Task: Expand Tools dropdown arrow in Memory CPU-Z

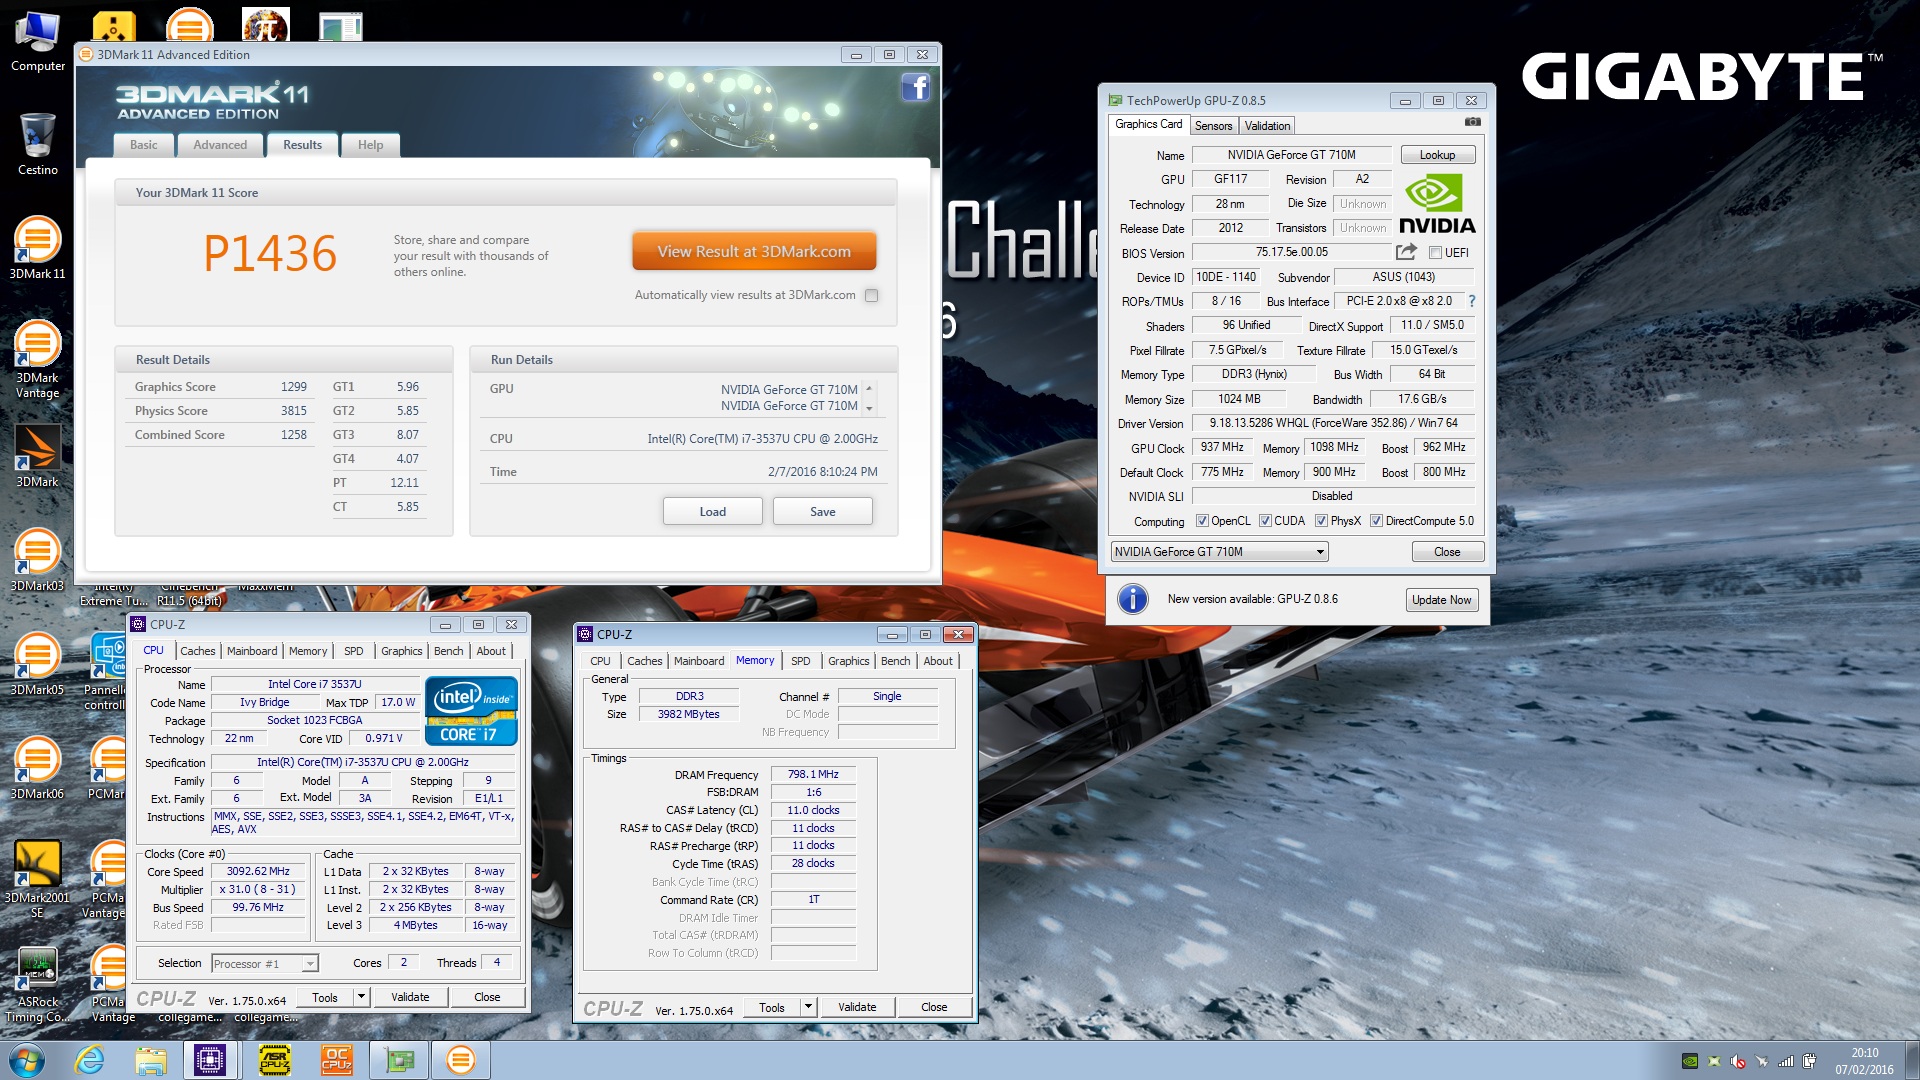Action: coord(809,1007)
